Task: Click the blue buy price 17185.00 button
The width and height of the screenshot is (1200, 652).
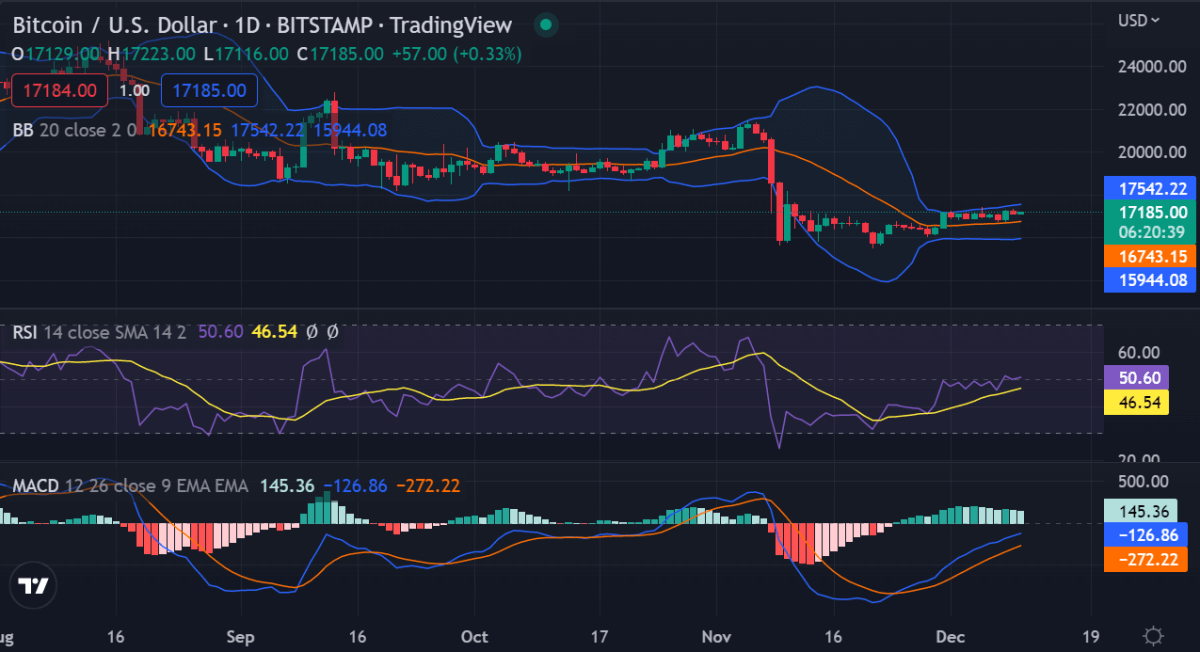Action: point(209,91)
